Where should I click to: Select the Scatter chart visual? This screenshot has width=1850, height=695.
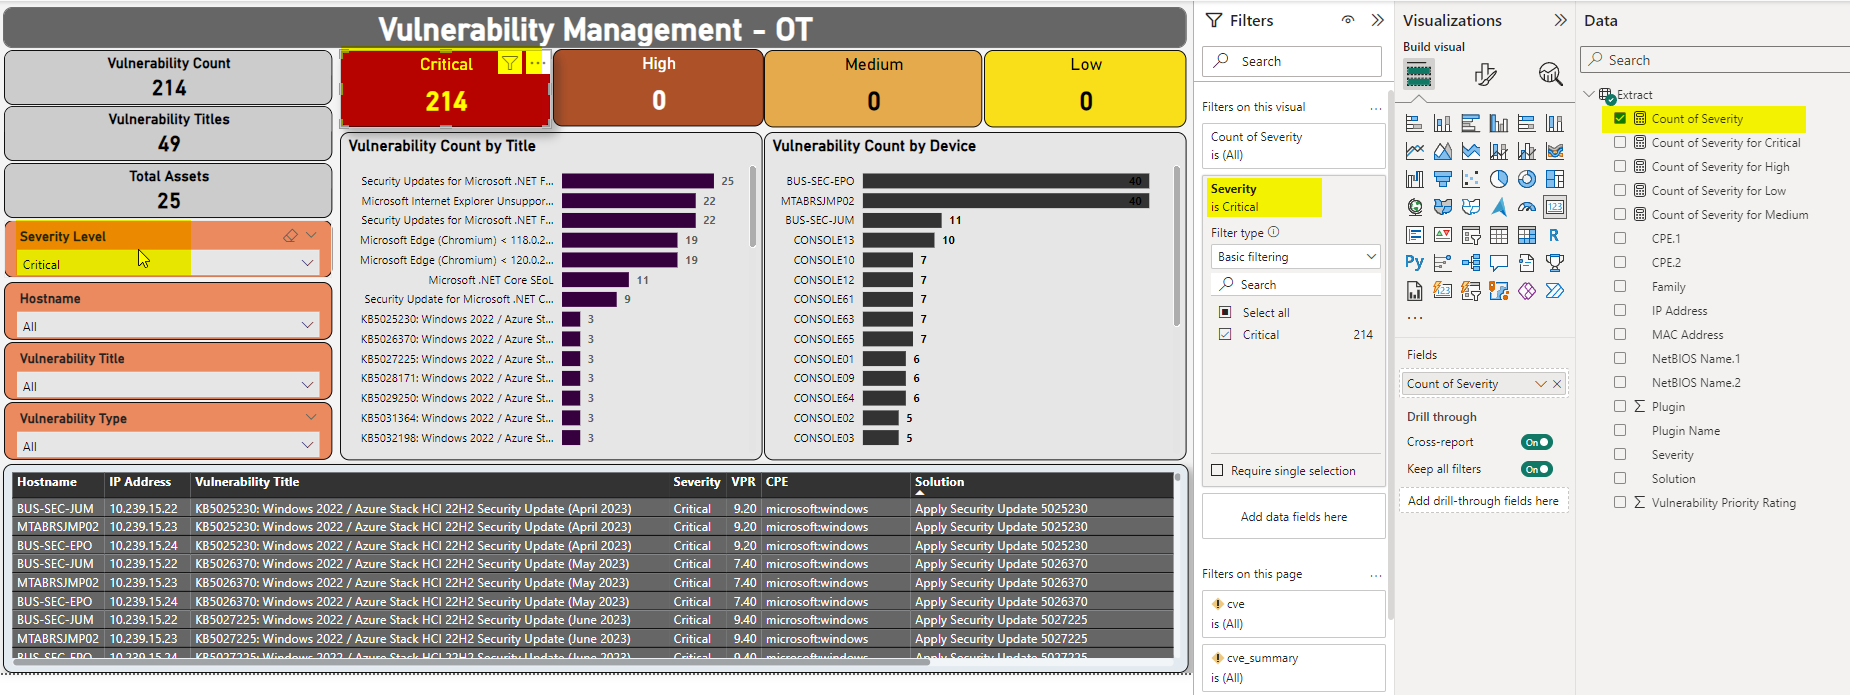1470,179
